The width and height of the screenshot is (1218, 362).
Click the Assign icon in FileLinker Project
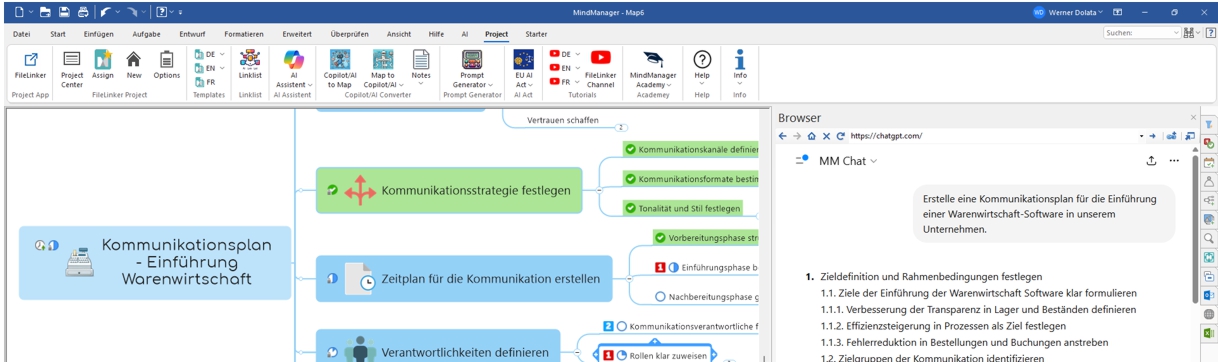104,65
